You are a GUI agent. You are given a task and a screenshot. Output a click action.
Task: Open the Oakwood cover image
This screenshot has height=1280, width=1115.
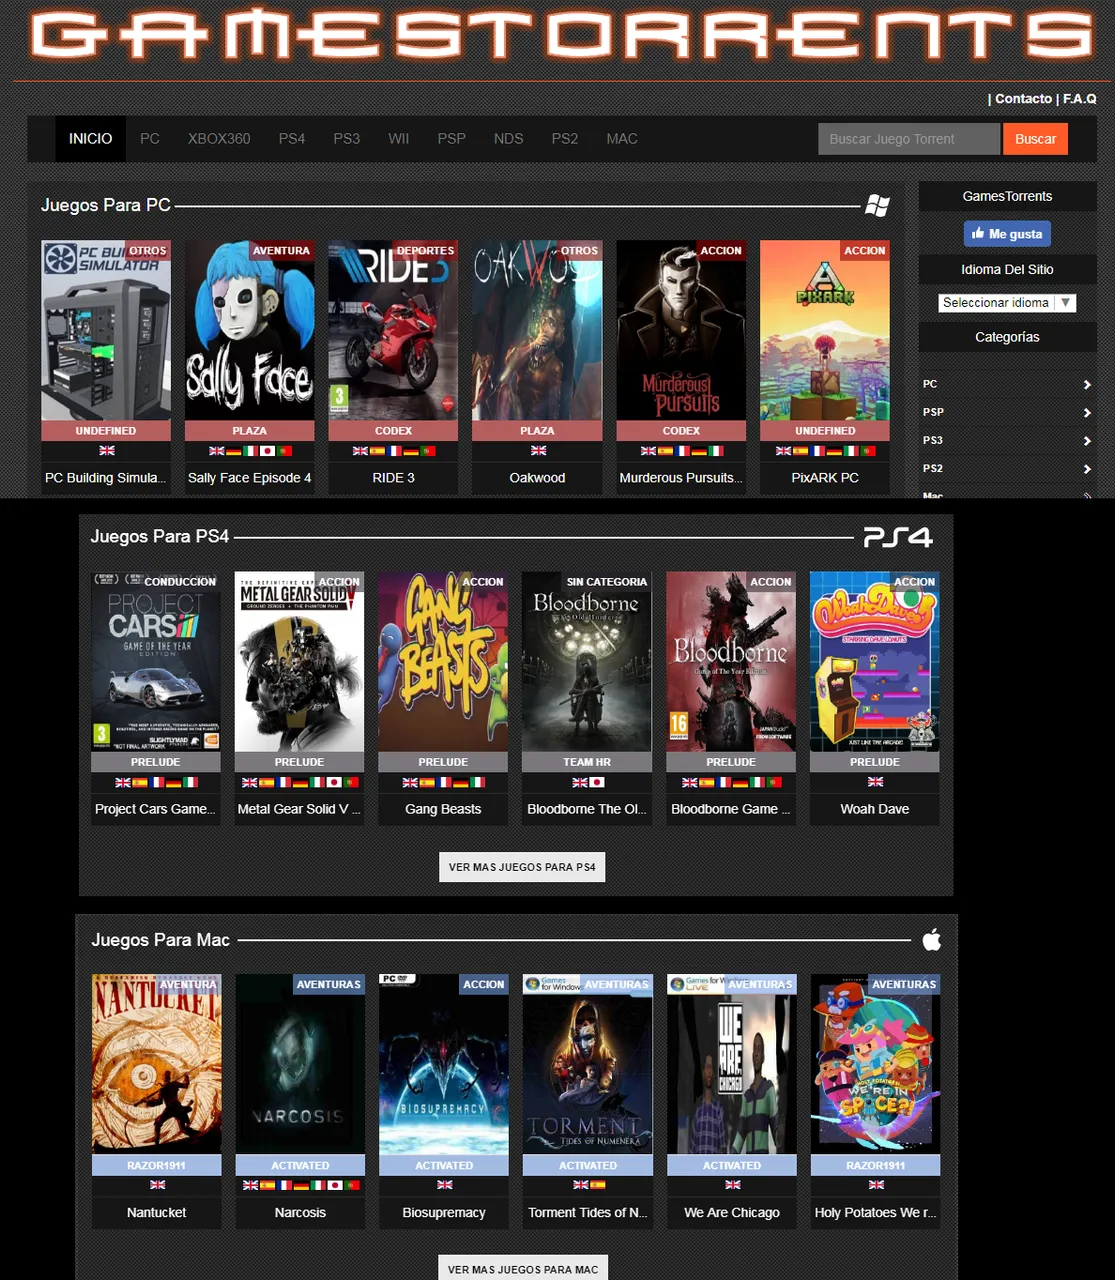pos(537,330)
